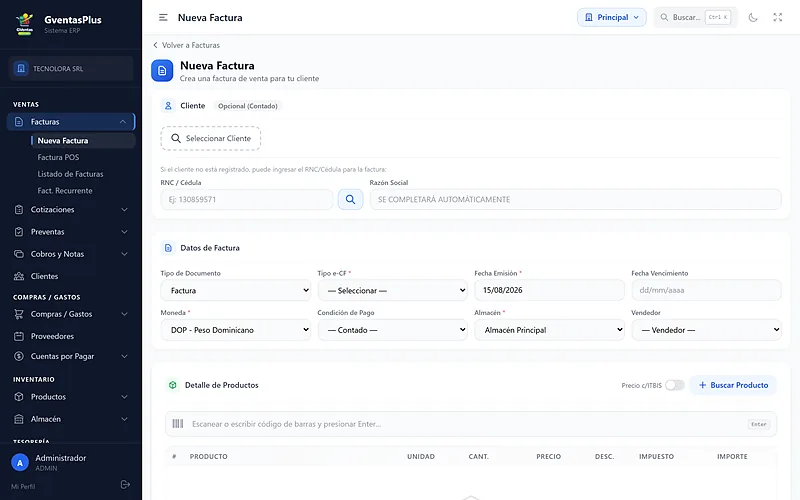Collapse the Facturas menu chevron
The height and width of the screenshot is (500, 800).
pos(123,122)
